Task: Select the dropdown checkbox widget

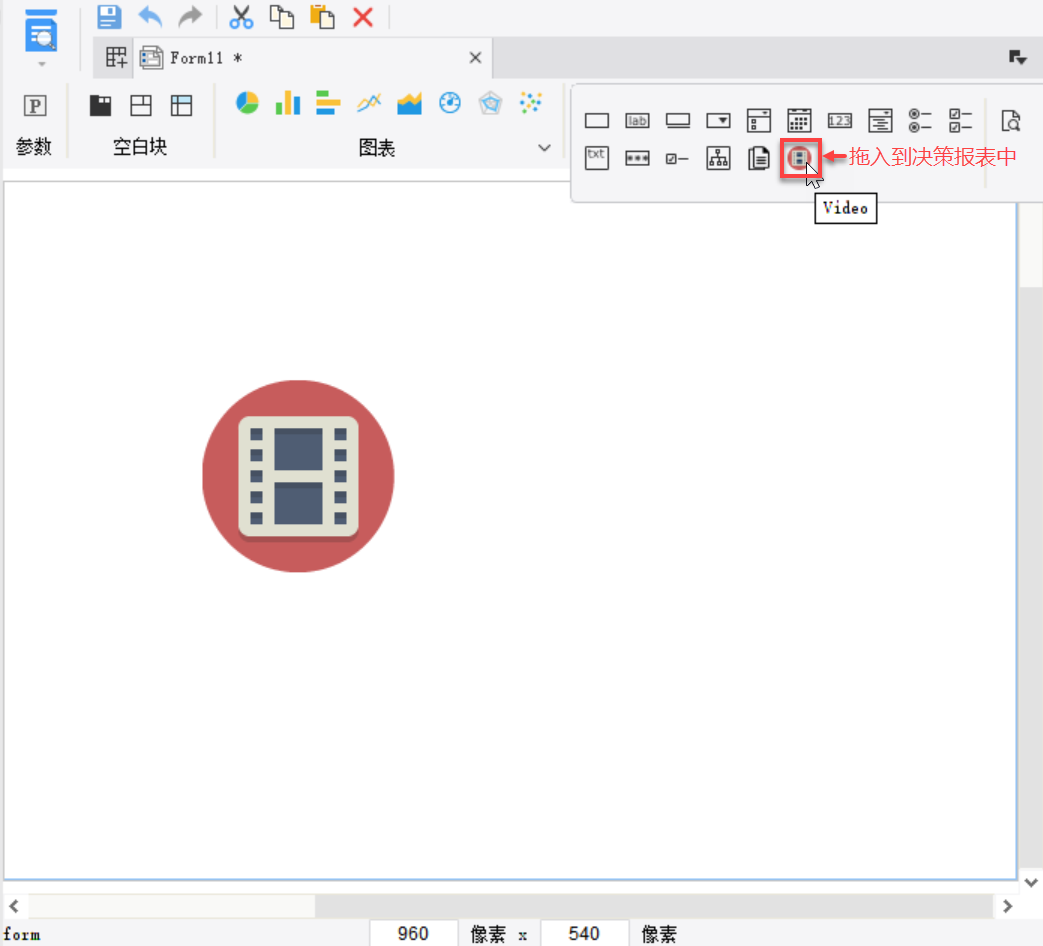Action: pos(759,120)
